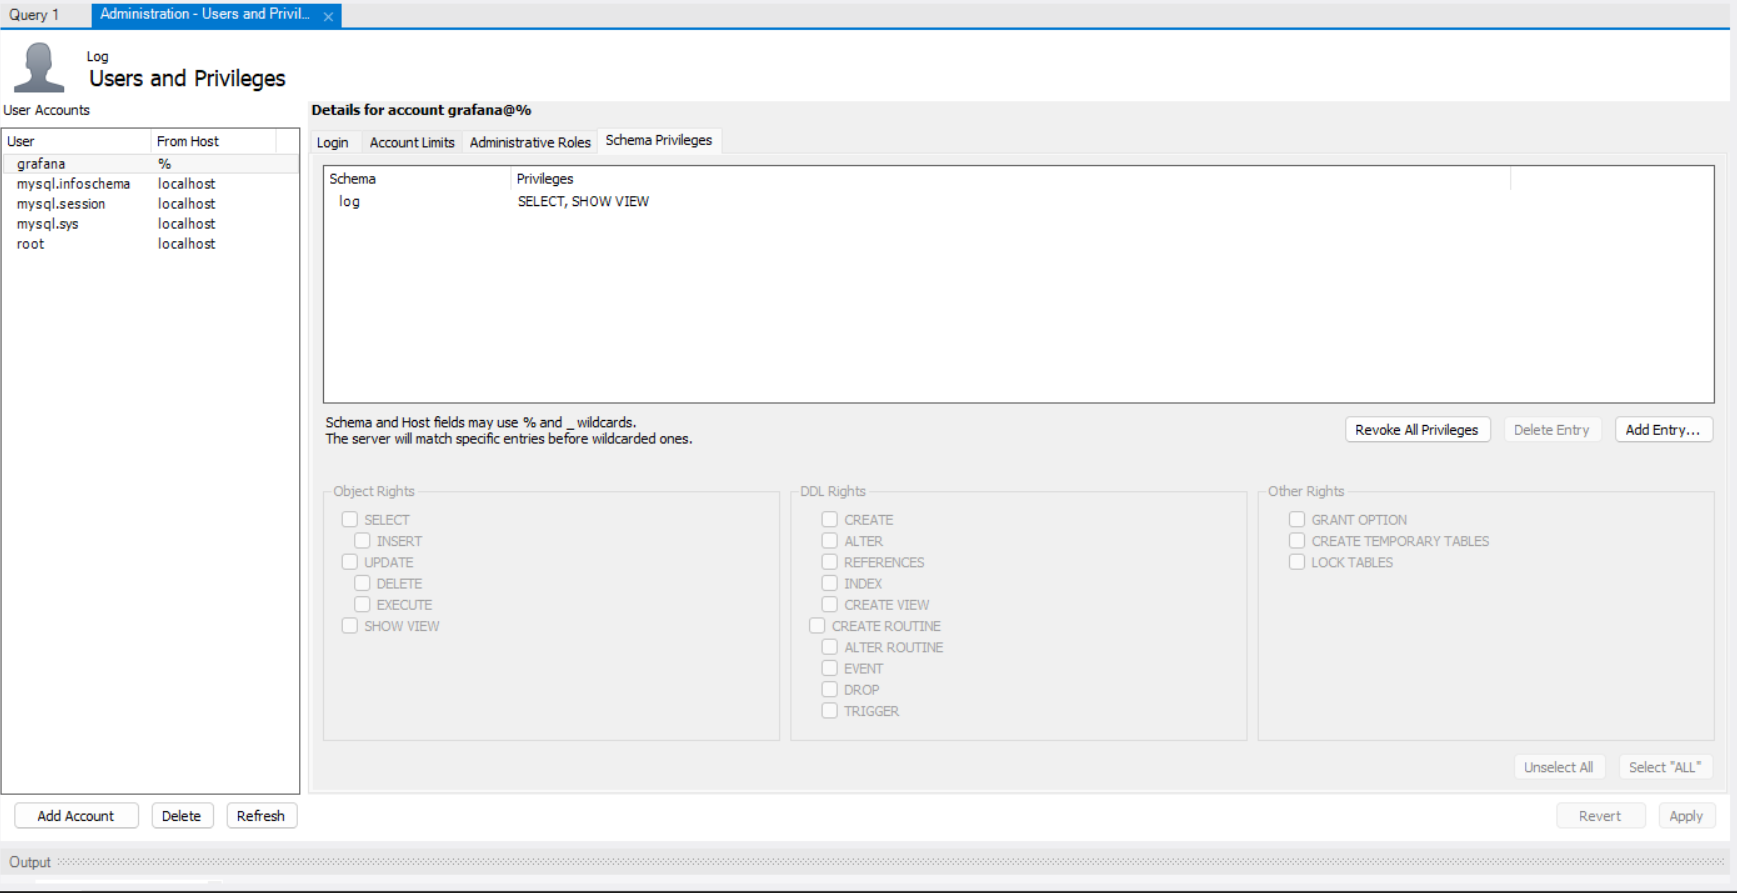Click the Schema column header
Image resolution: width=1737 pixels, height=893 pixels.
tap(418, 179)
